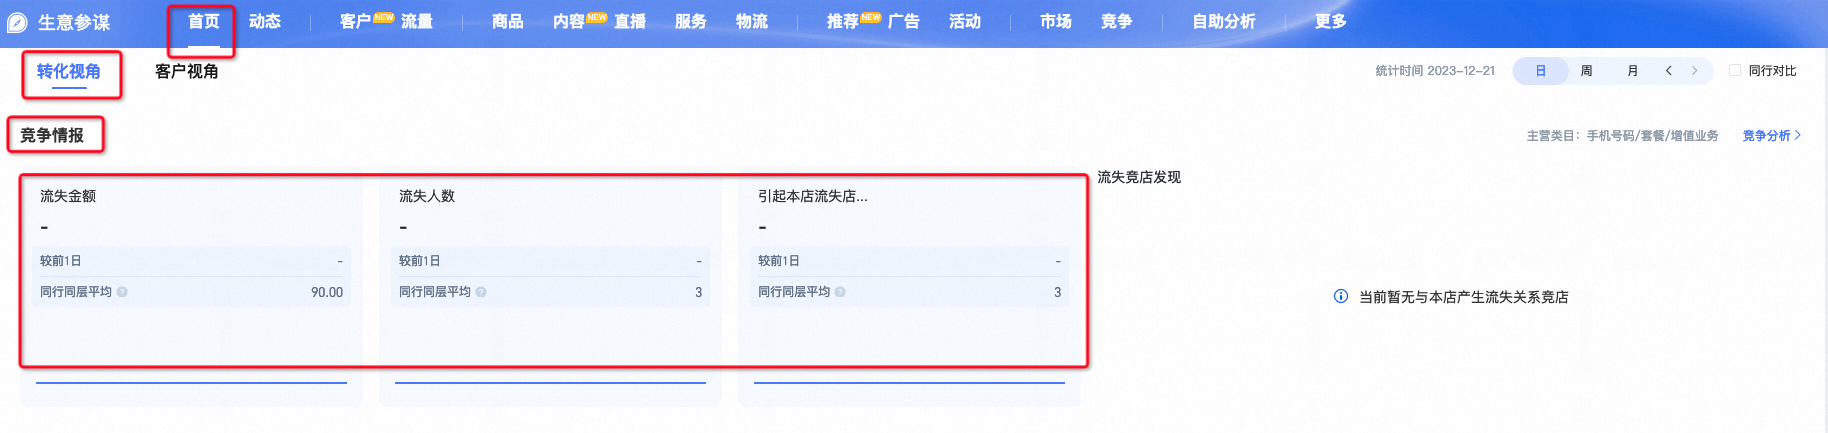Go to the 内容 section
Image resolution: width=1828 pixels, height=433 pixels.
pyautogui.click(x=568, y=22)
